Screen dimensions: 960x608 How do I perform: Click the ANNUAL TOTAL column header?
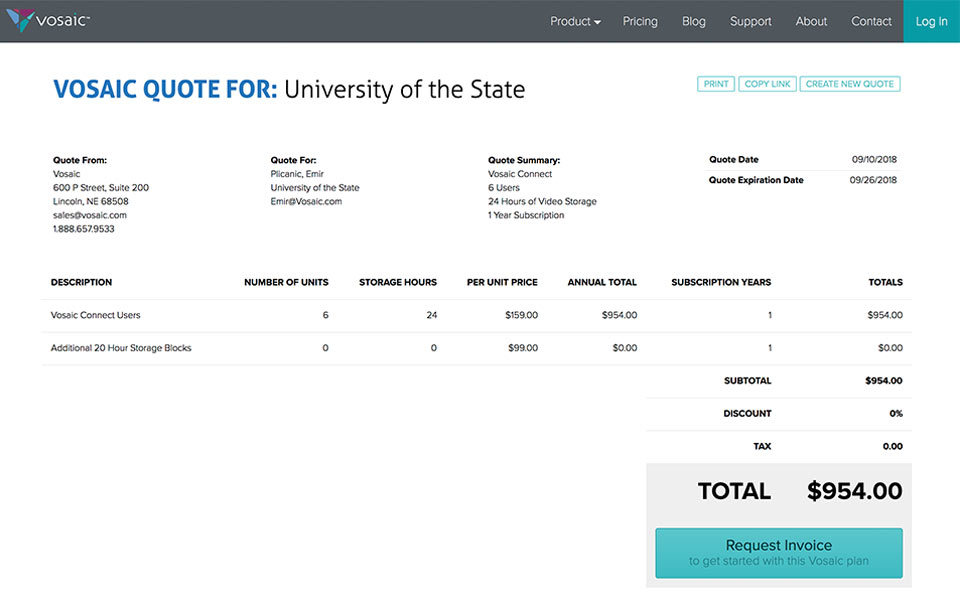602,282
